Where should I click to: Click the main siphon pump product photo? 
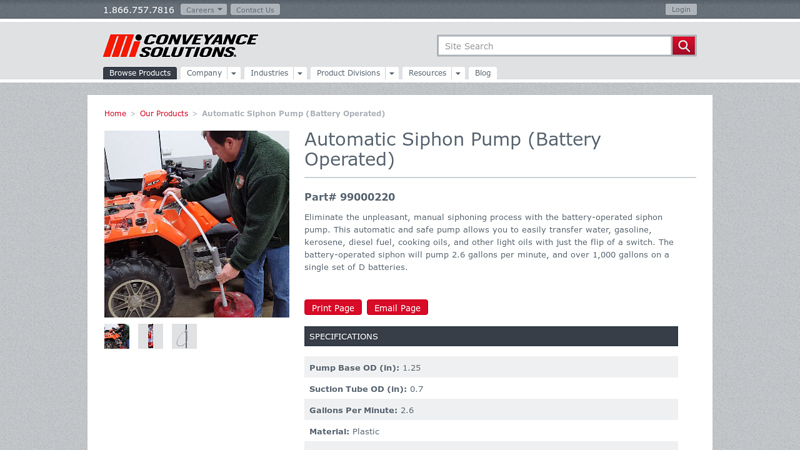[x=196, y=224]
